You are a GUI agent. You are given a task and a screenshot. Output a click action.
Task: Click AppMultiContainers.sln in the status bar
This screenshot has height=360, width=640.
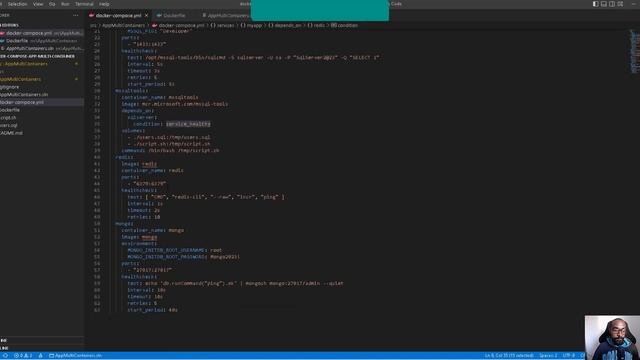pyautogui.click(x=76, y=356)
